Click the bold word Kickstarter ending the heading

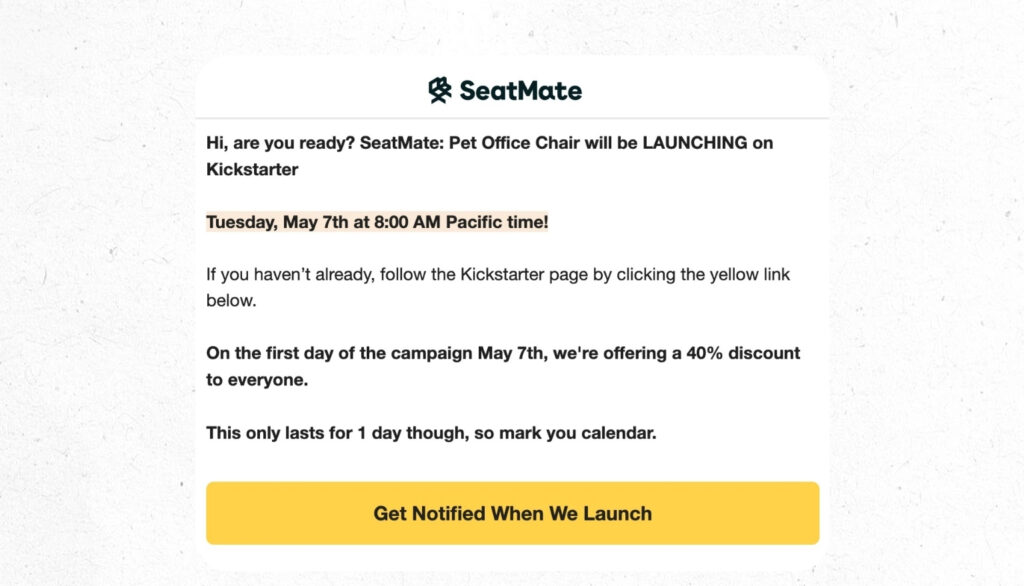252,169
